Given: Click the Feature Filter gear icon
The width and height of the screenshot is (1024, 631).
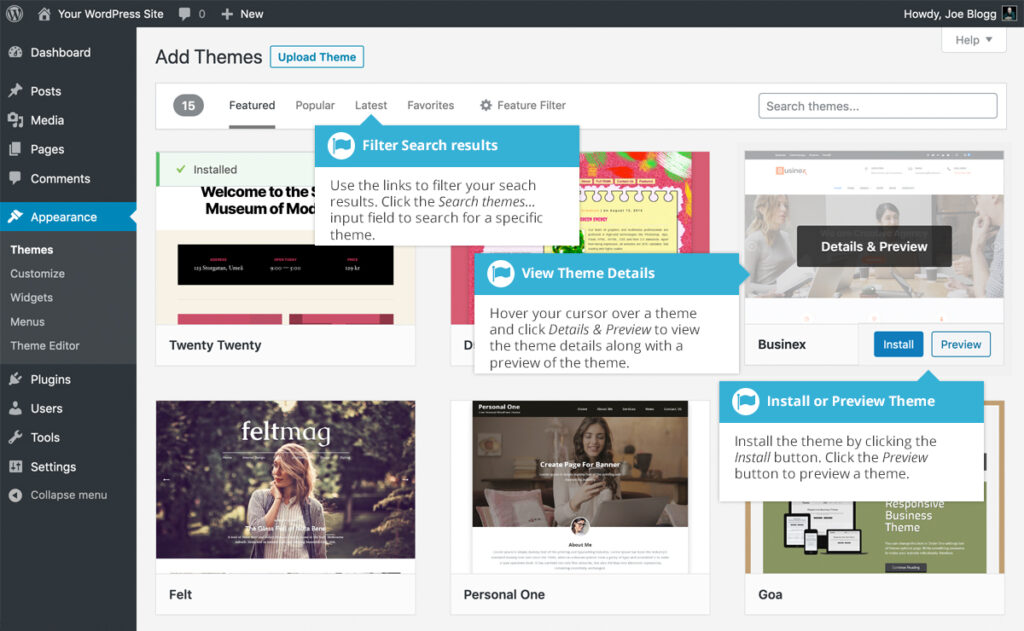Looking at the screenshot, I should [486, 105].
